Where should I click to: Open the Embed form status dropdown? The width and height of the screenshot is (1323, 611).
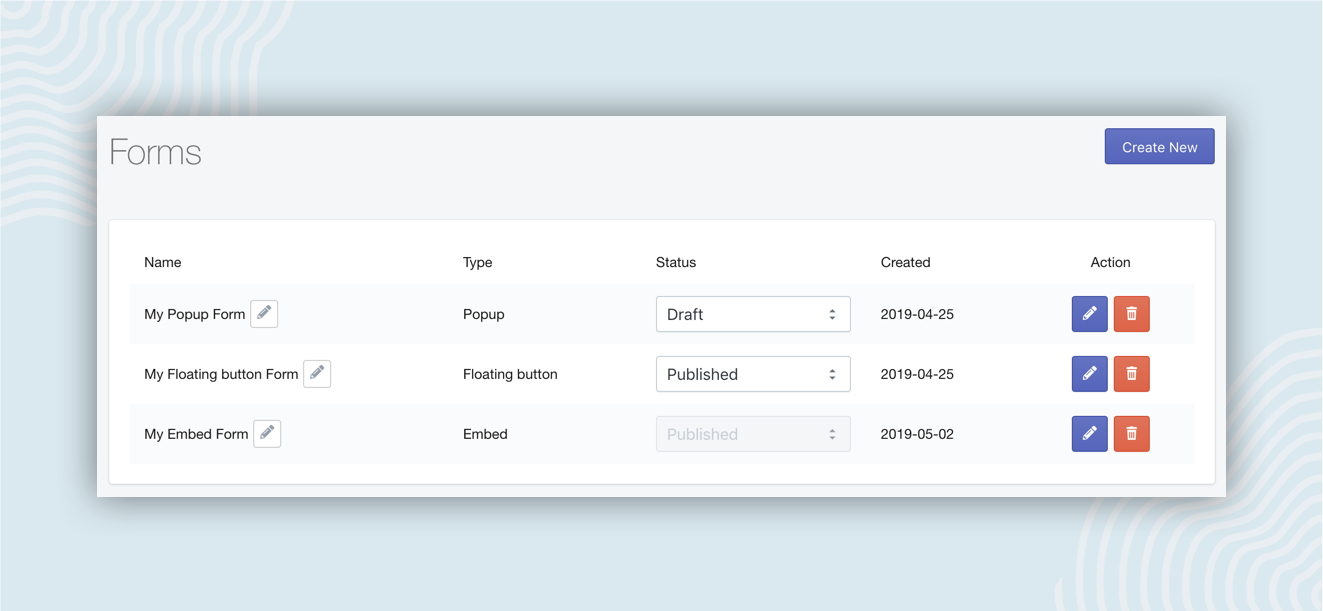click(x=753, y=434)
